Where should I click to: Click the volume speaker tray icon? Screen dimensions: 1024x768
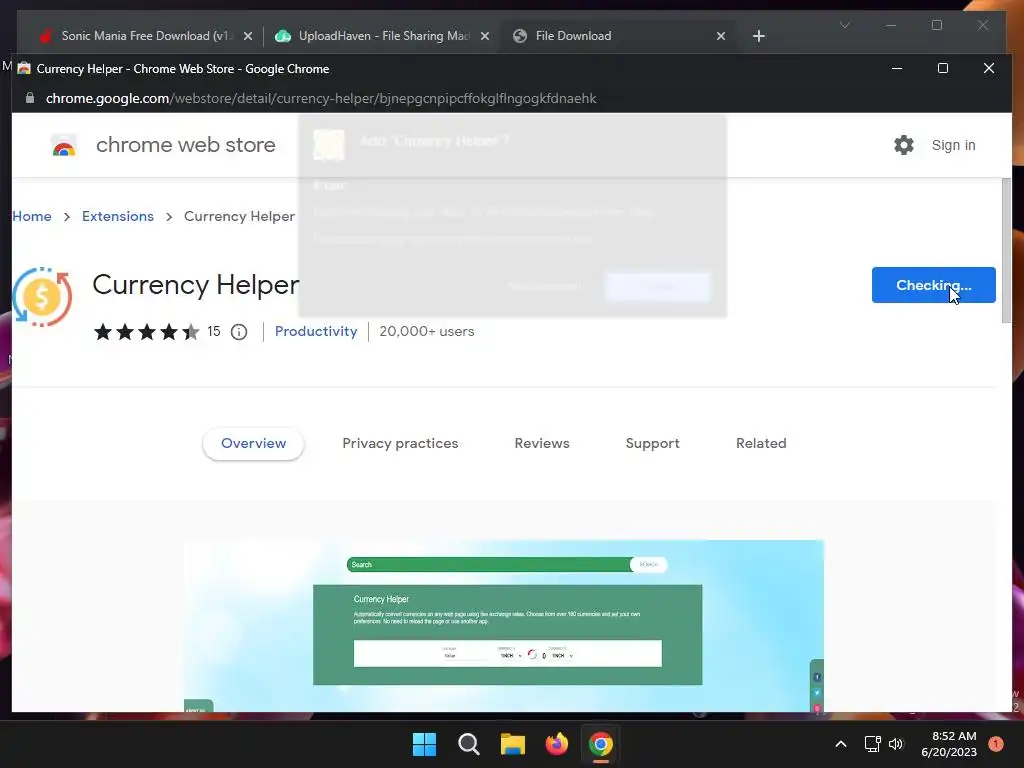(896, 744)
